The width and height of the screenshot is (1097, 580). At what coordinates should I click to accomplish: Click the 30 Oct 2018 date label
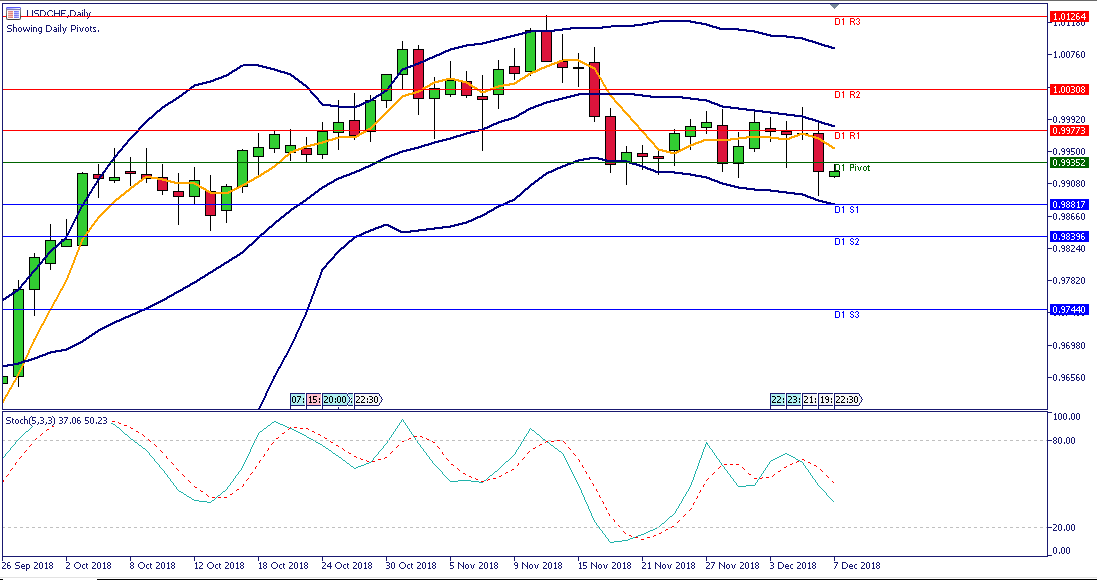[410, 565]
